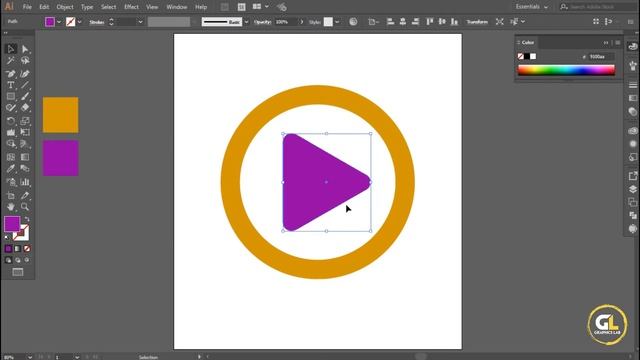Select the Shaper tool
Image resolution: width=640 pixels, height=360 pixels.
click(11, 108)
